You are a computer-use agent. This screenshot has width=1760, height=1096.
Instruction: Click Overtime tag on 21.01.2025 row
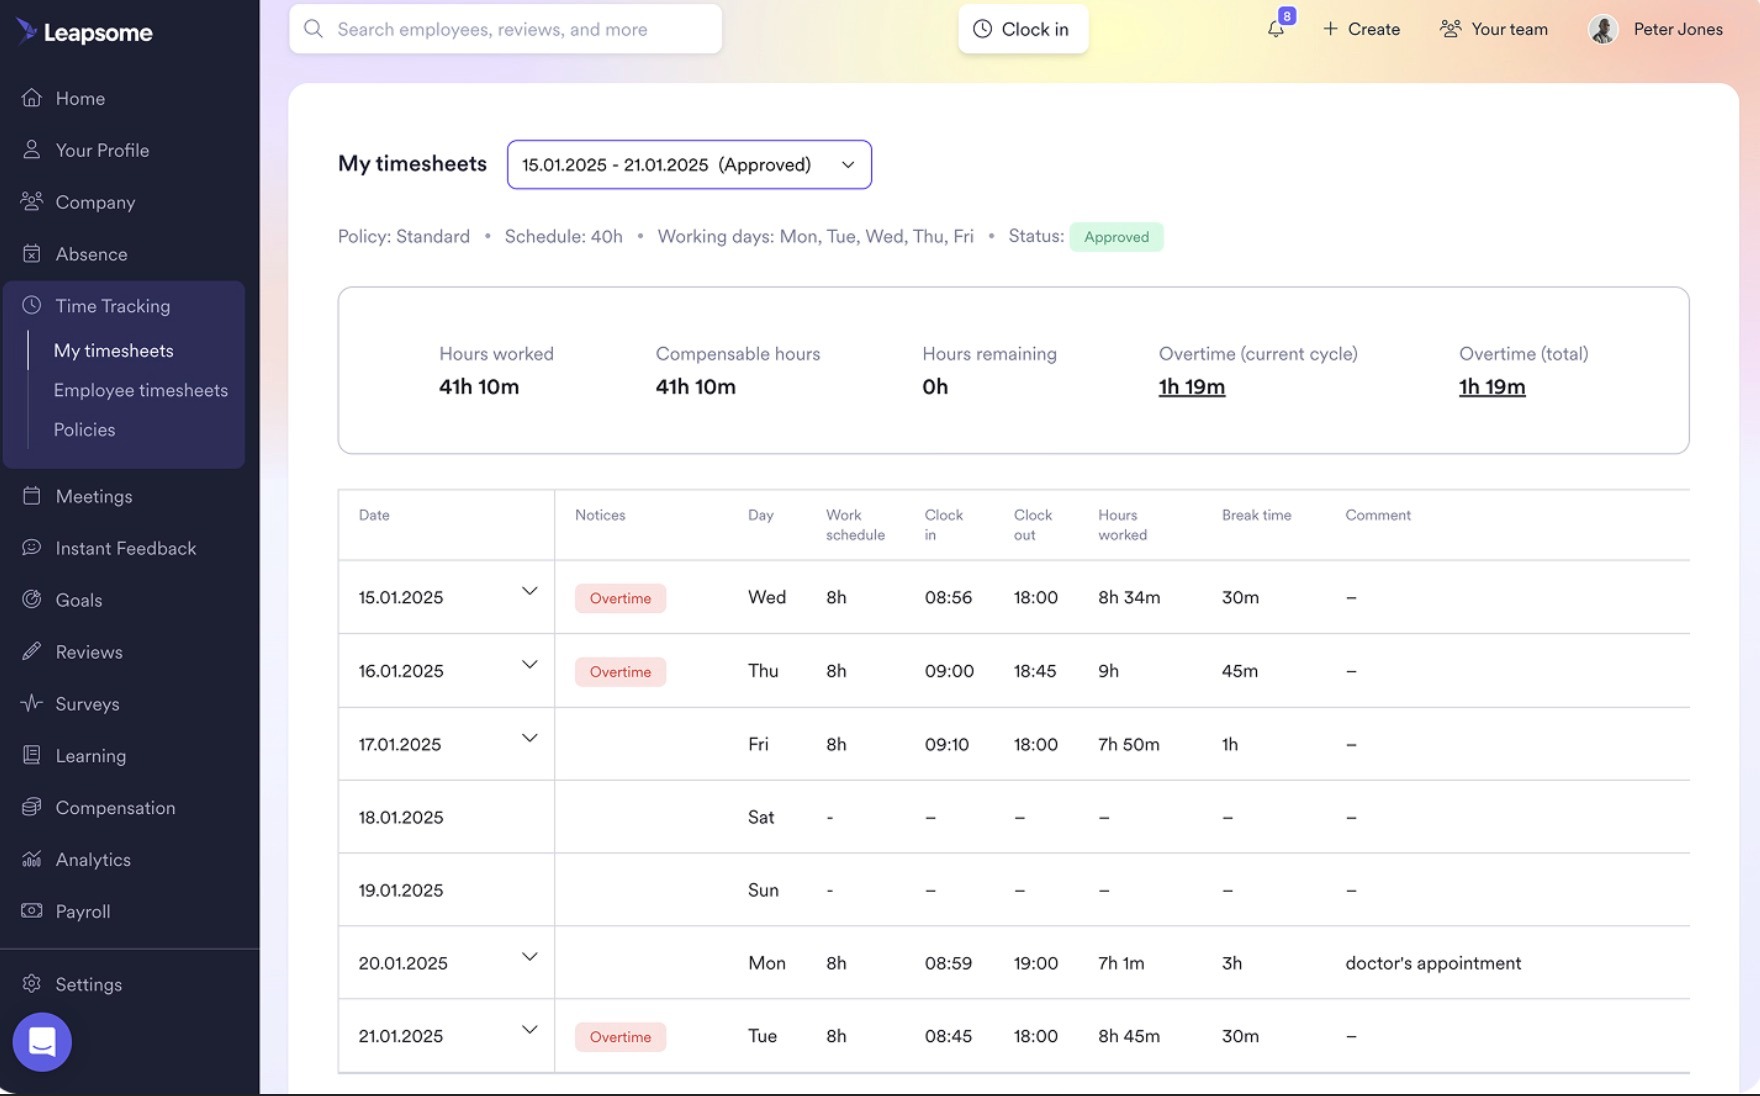[620, 1037]
